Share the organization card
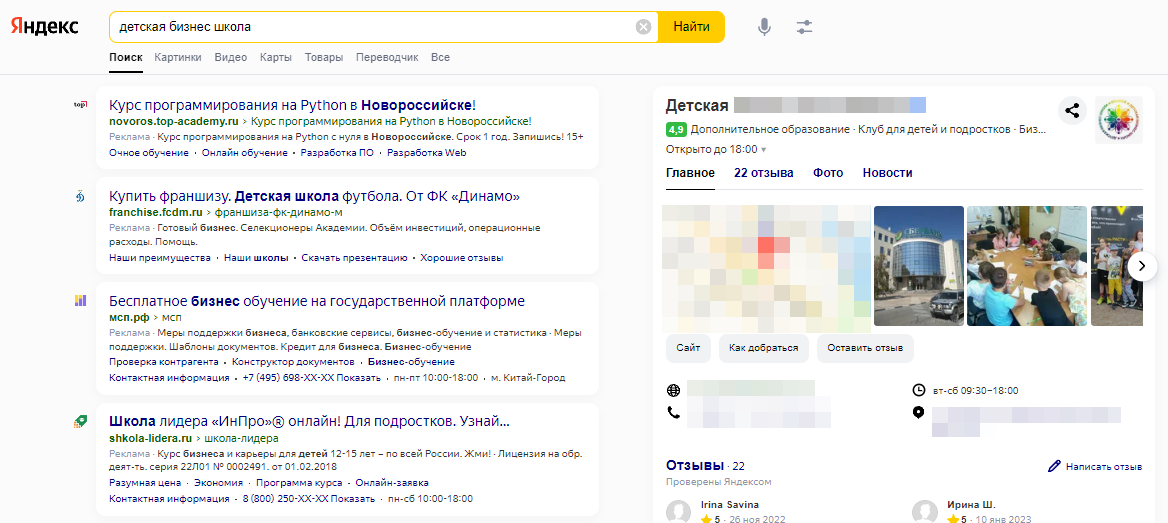1168x523 pixels. pos(1072,111)
